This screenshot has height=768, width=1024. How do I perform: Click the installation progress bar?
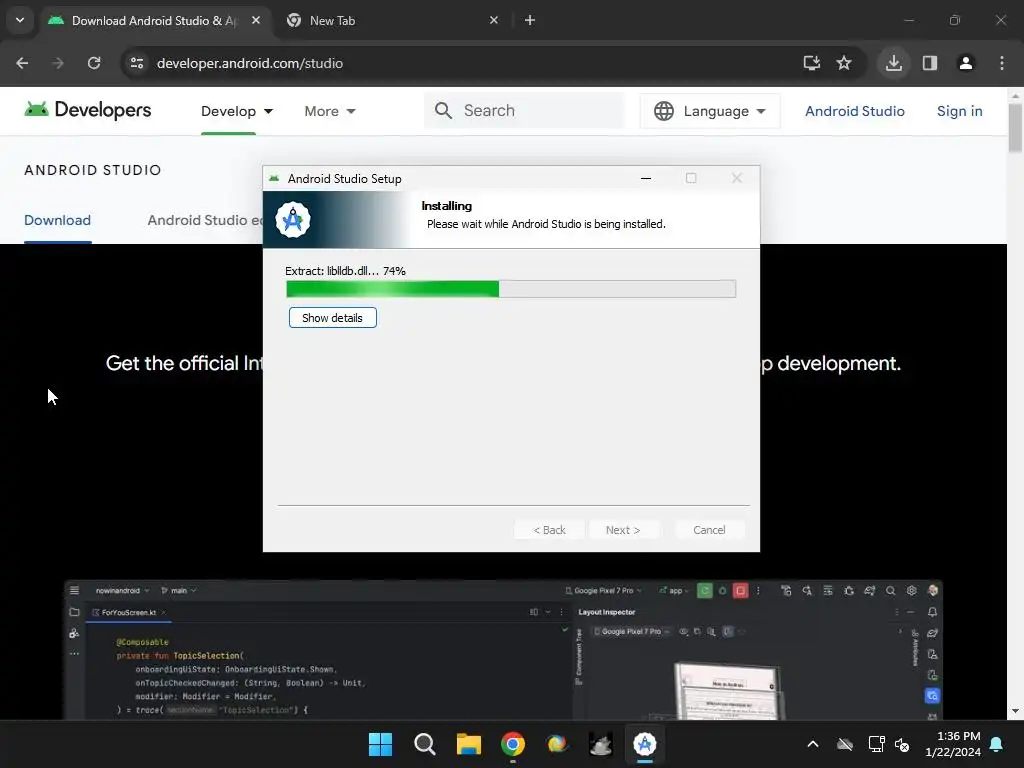(x=511, y=289)
